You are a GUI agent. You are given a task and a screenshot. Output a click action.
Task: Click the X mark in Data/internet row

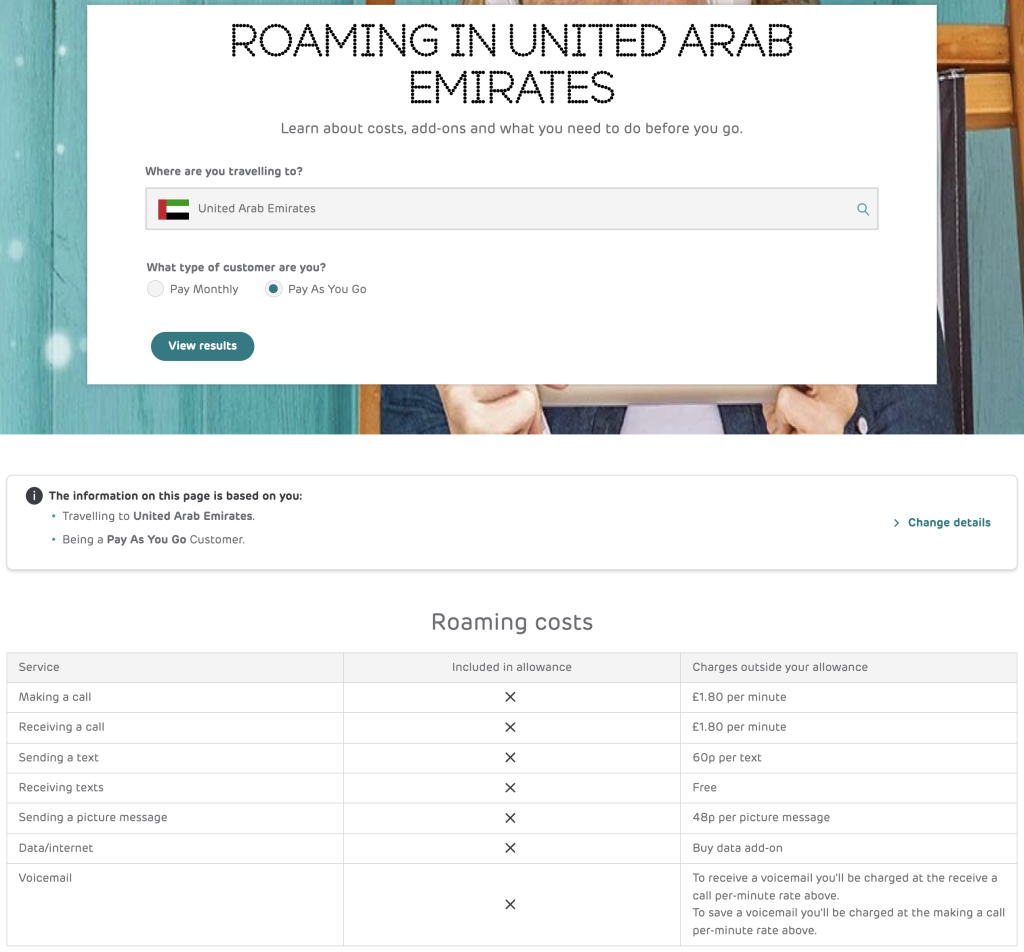(511, 848)
